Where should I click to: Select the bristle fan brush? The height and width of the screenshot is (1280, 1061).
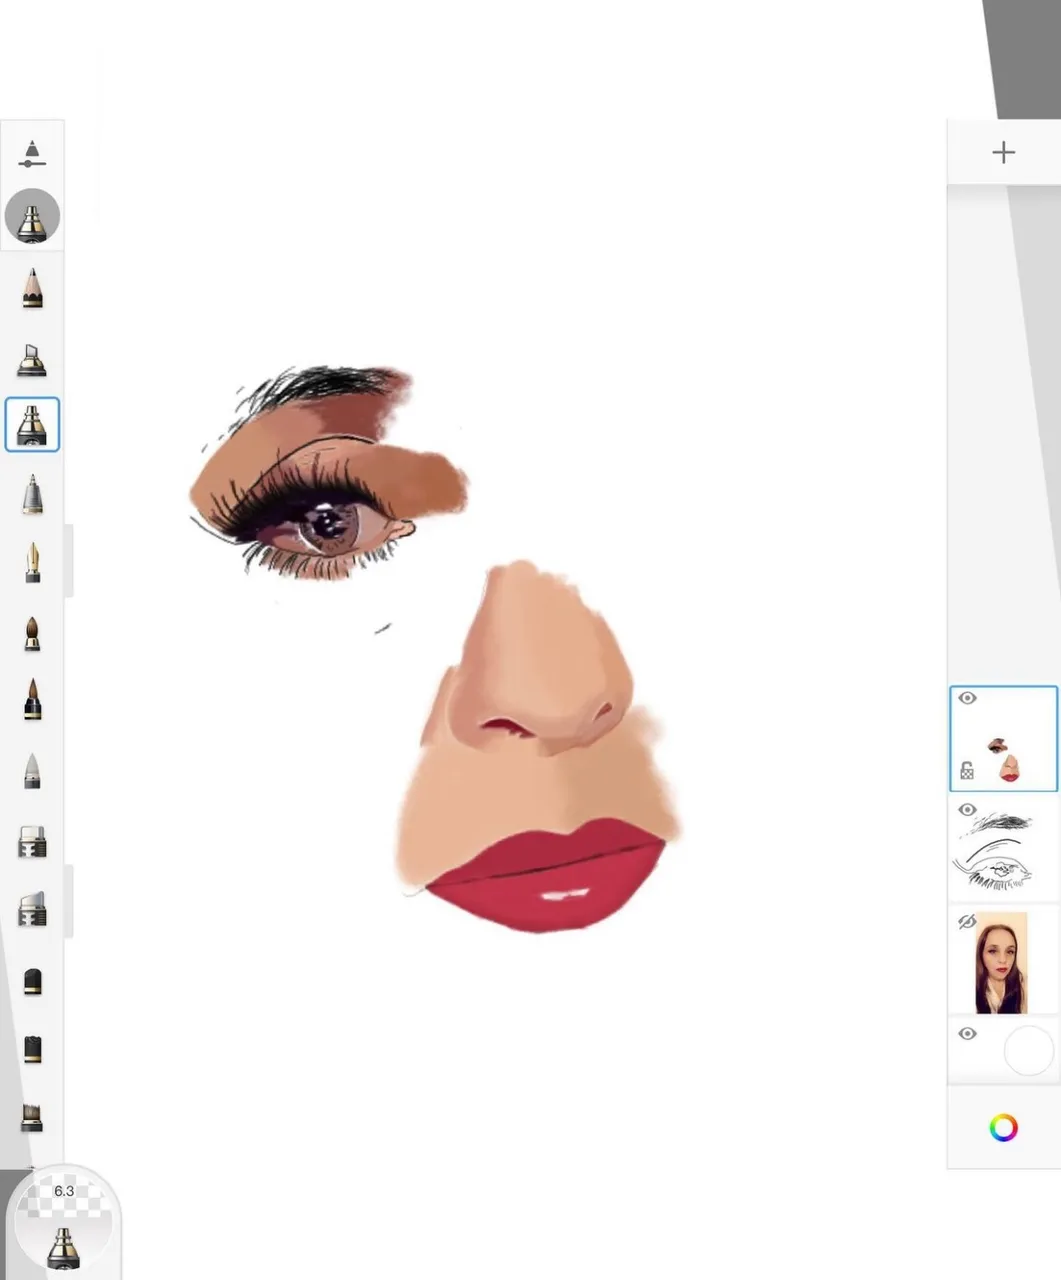pos(32,1115)
